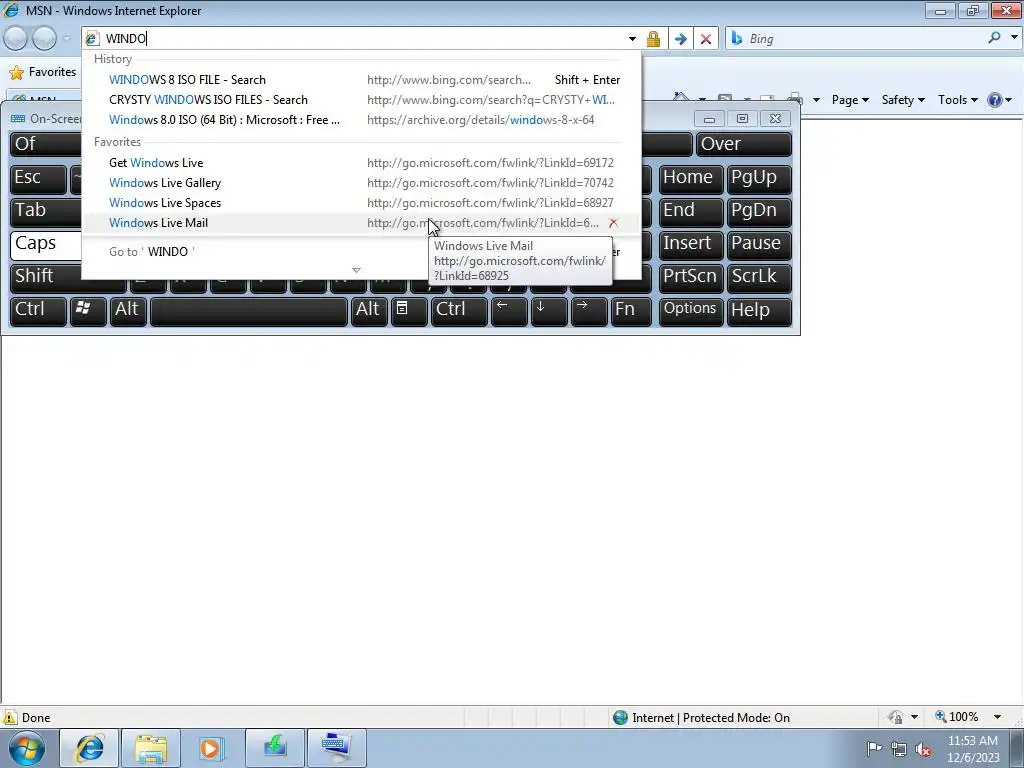Click the context menu key on keyboard
The image size is (1024, 768).
pyautogui.click(x=408, y=310)
